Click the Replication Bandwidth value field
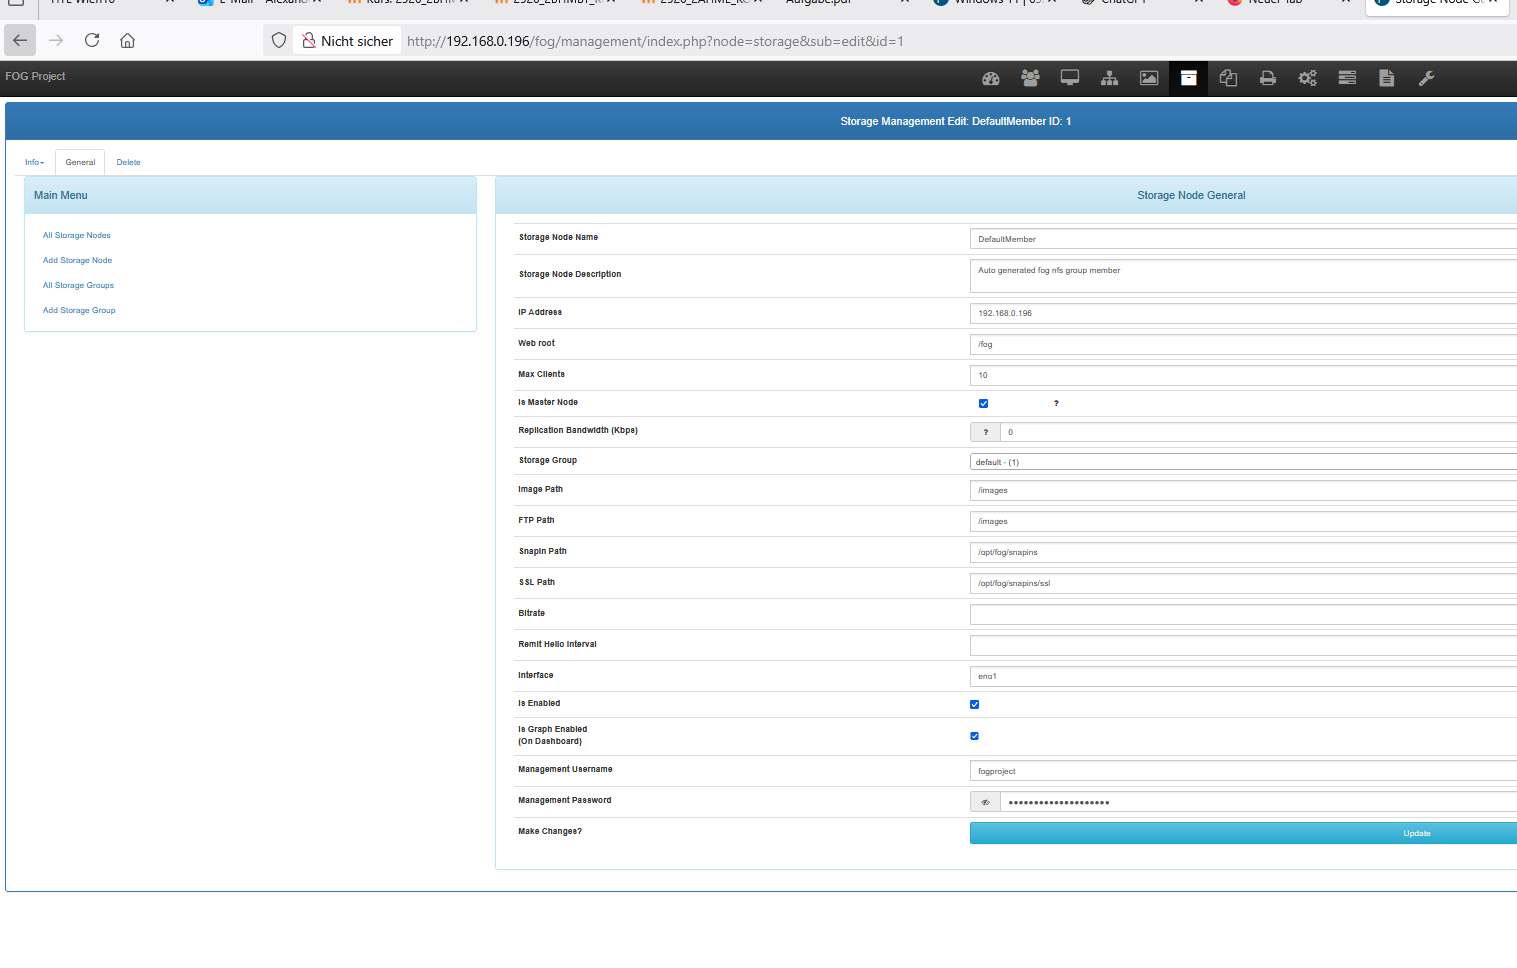 click(1258, 432)
